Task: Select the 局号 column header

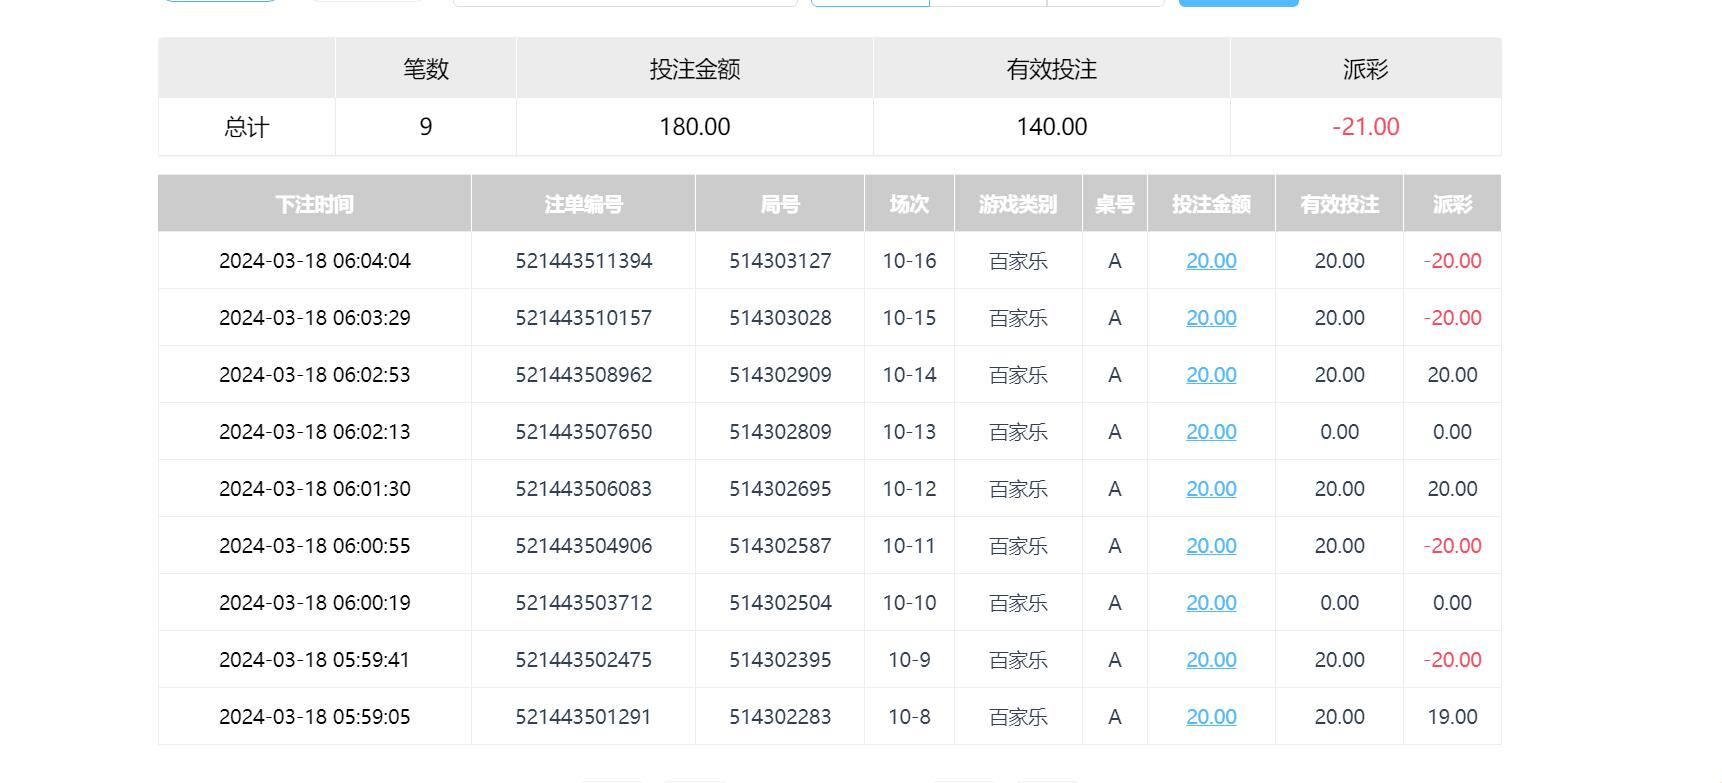Action: point(780,204)
